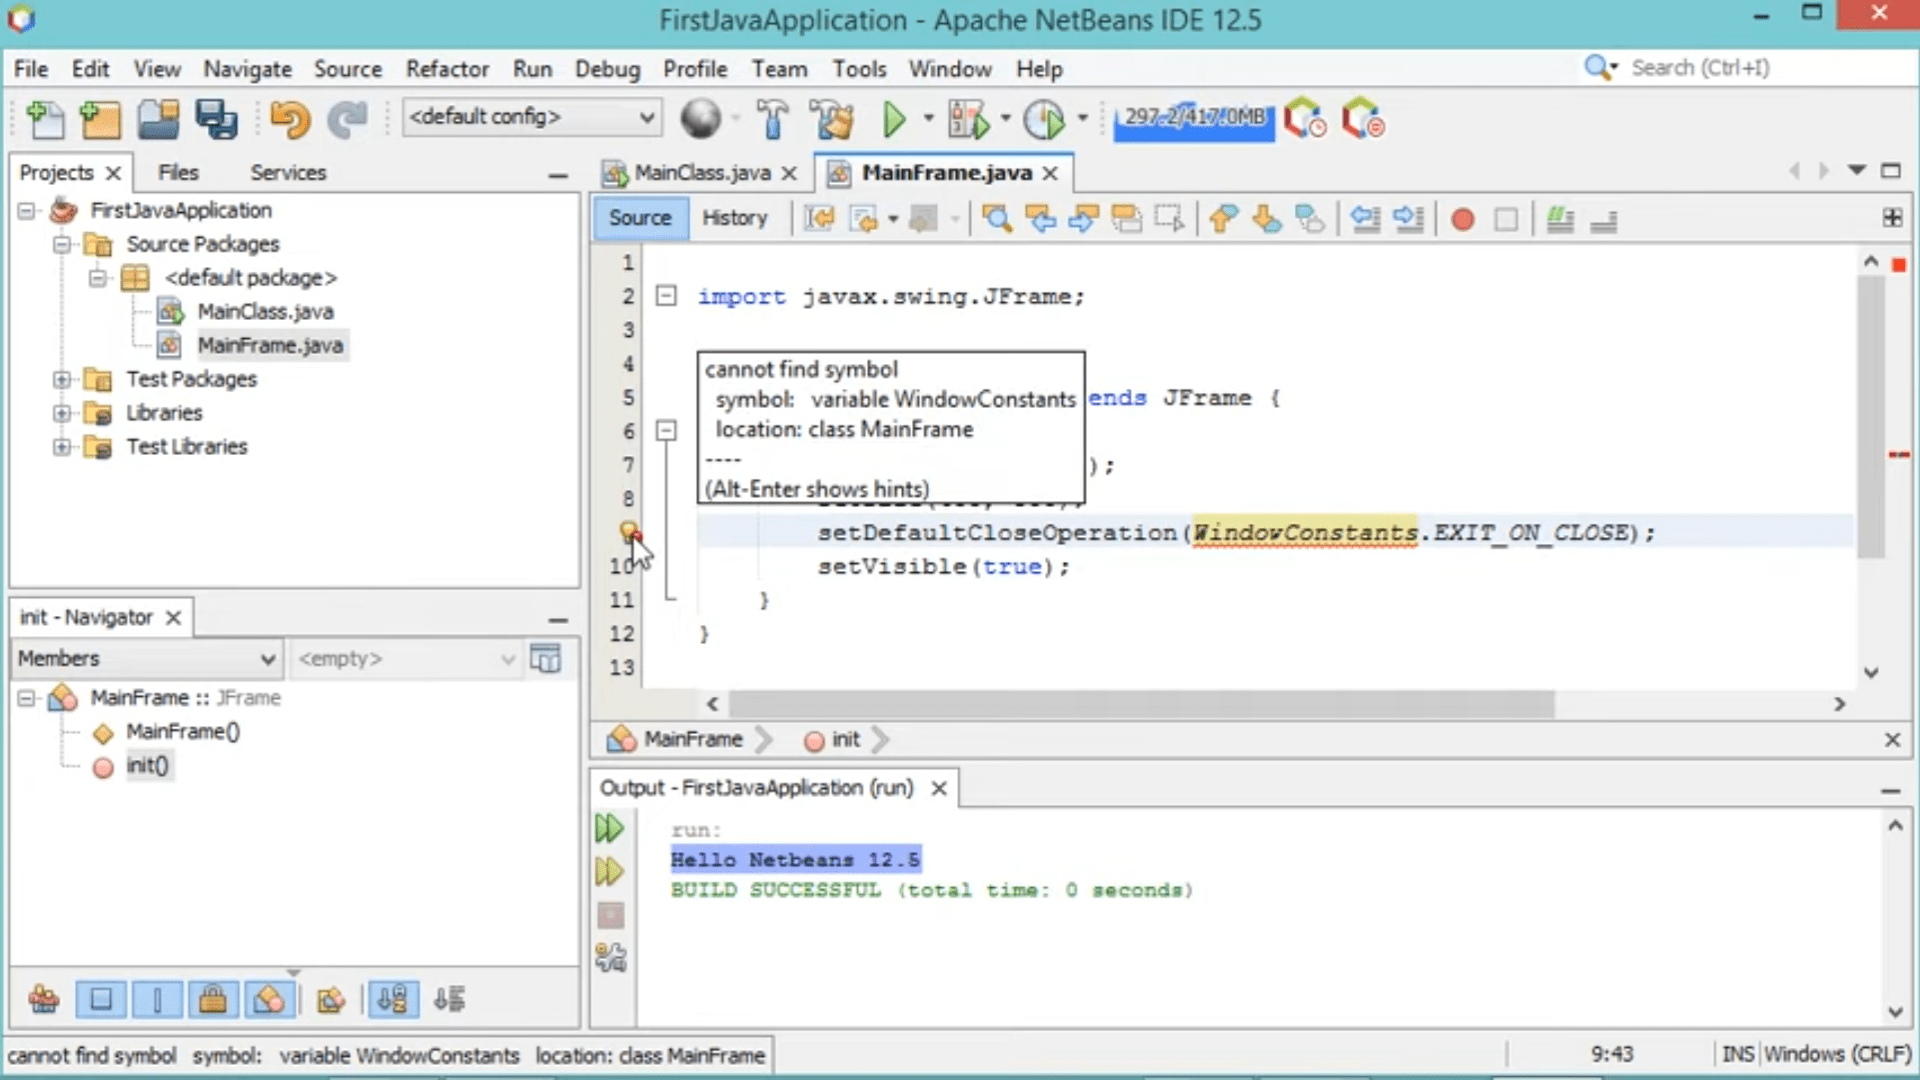
Task: Click the Run Project green arrow
Action: 894,120
